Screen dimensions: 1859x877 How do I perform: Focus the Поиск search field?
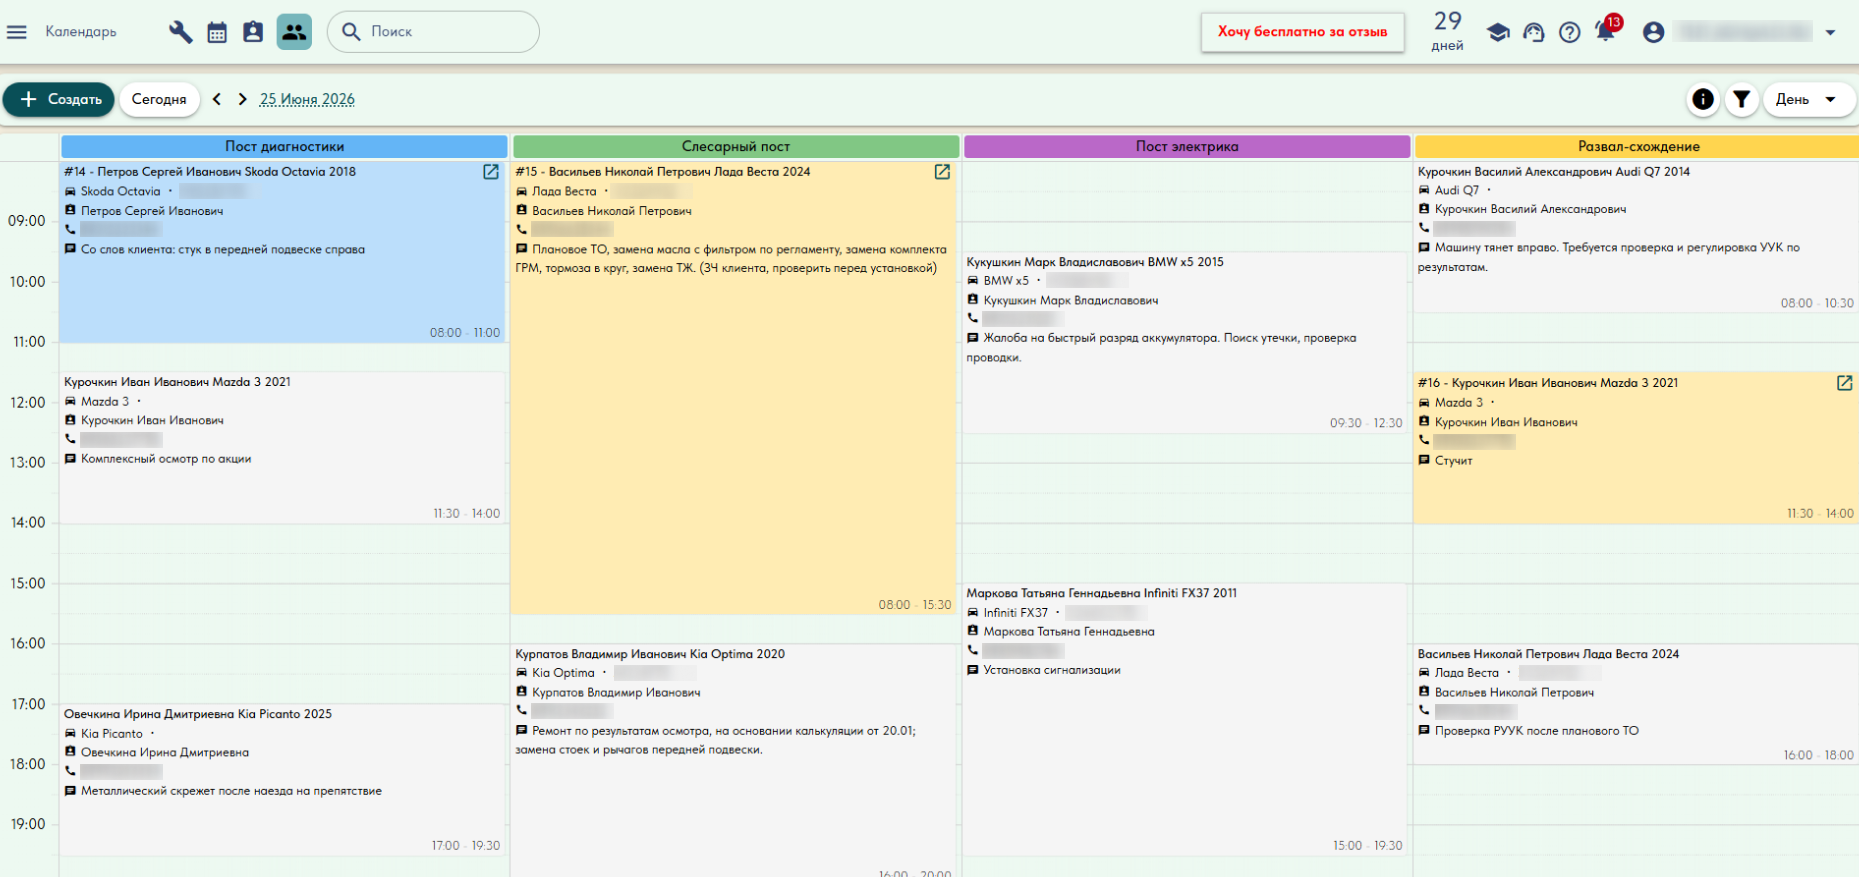433,32
